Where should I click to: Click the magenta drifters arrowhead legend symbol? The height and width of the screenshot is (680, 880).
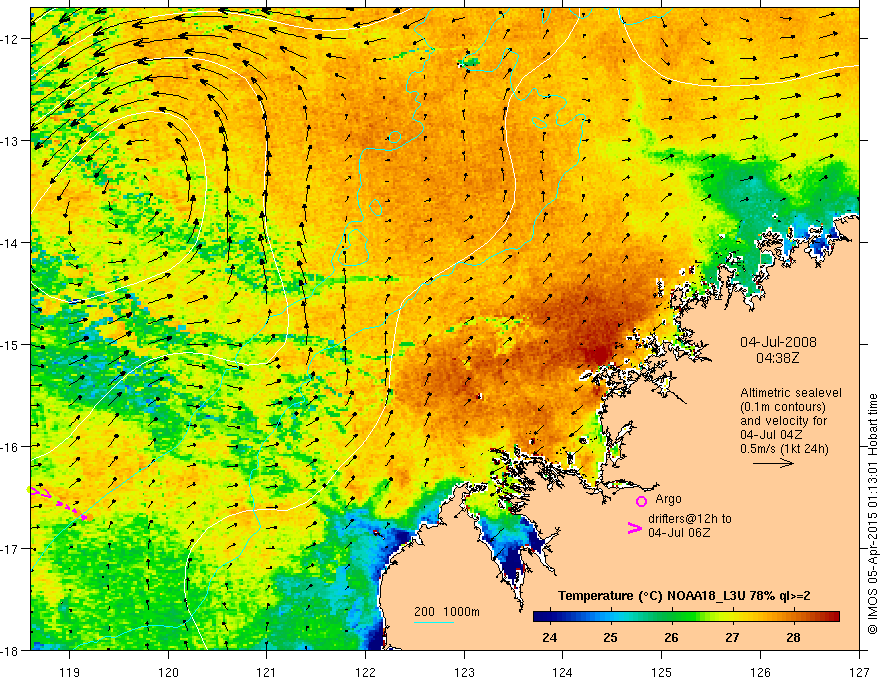click(634, 528)
